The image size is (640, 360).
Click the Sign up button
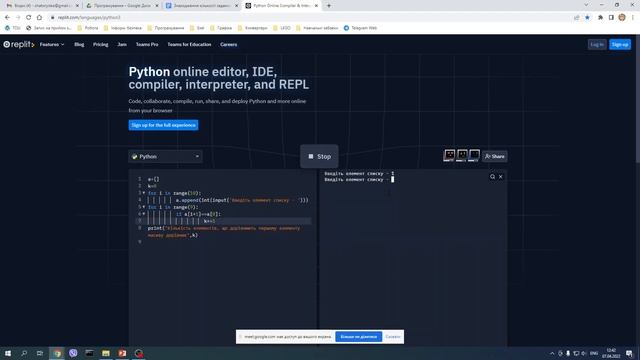point(620,44)
